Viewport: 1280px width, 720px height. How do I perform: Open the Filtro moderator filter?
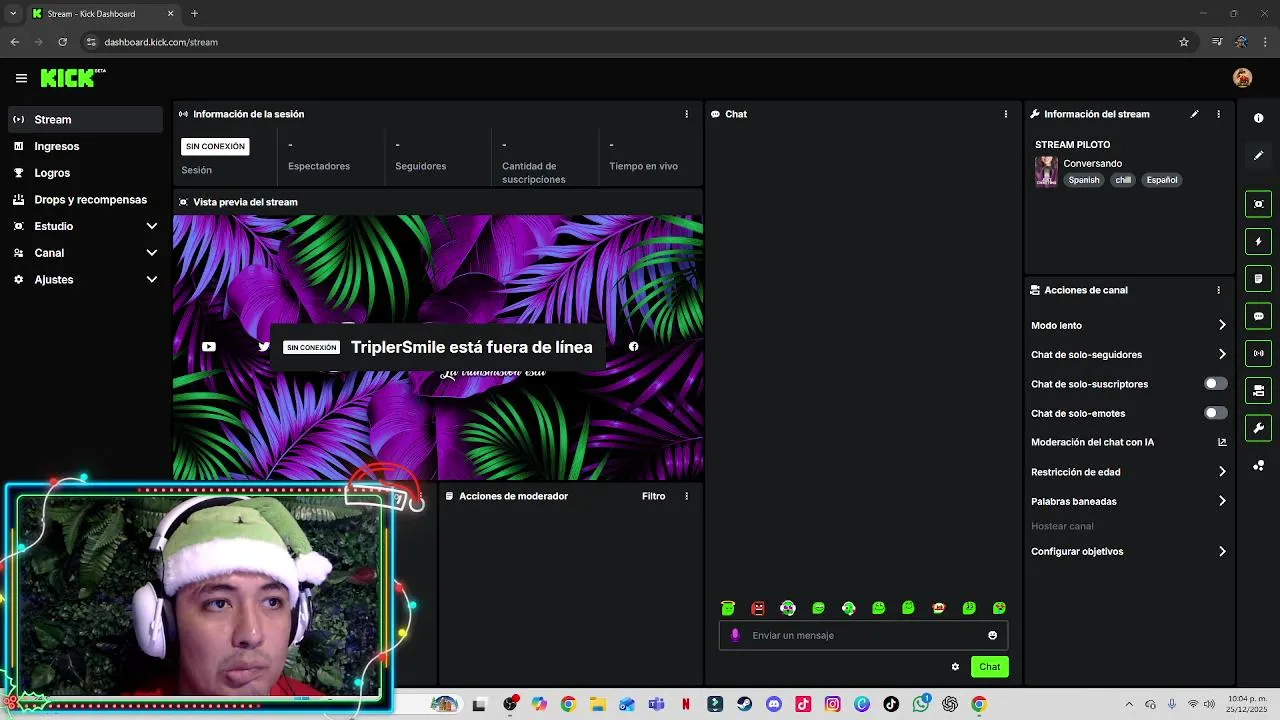click(x=653, y=496)
